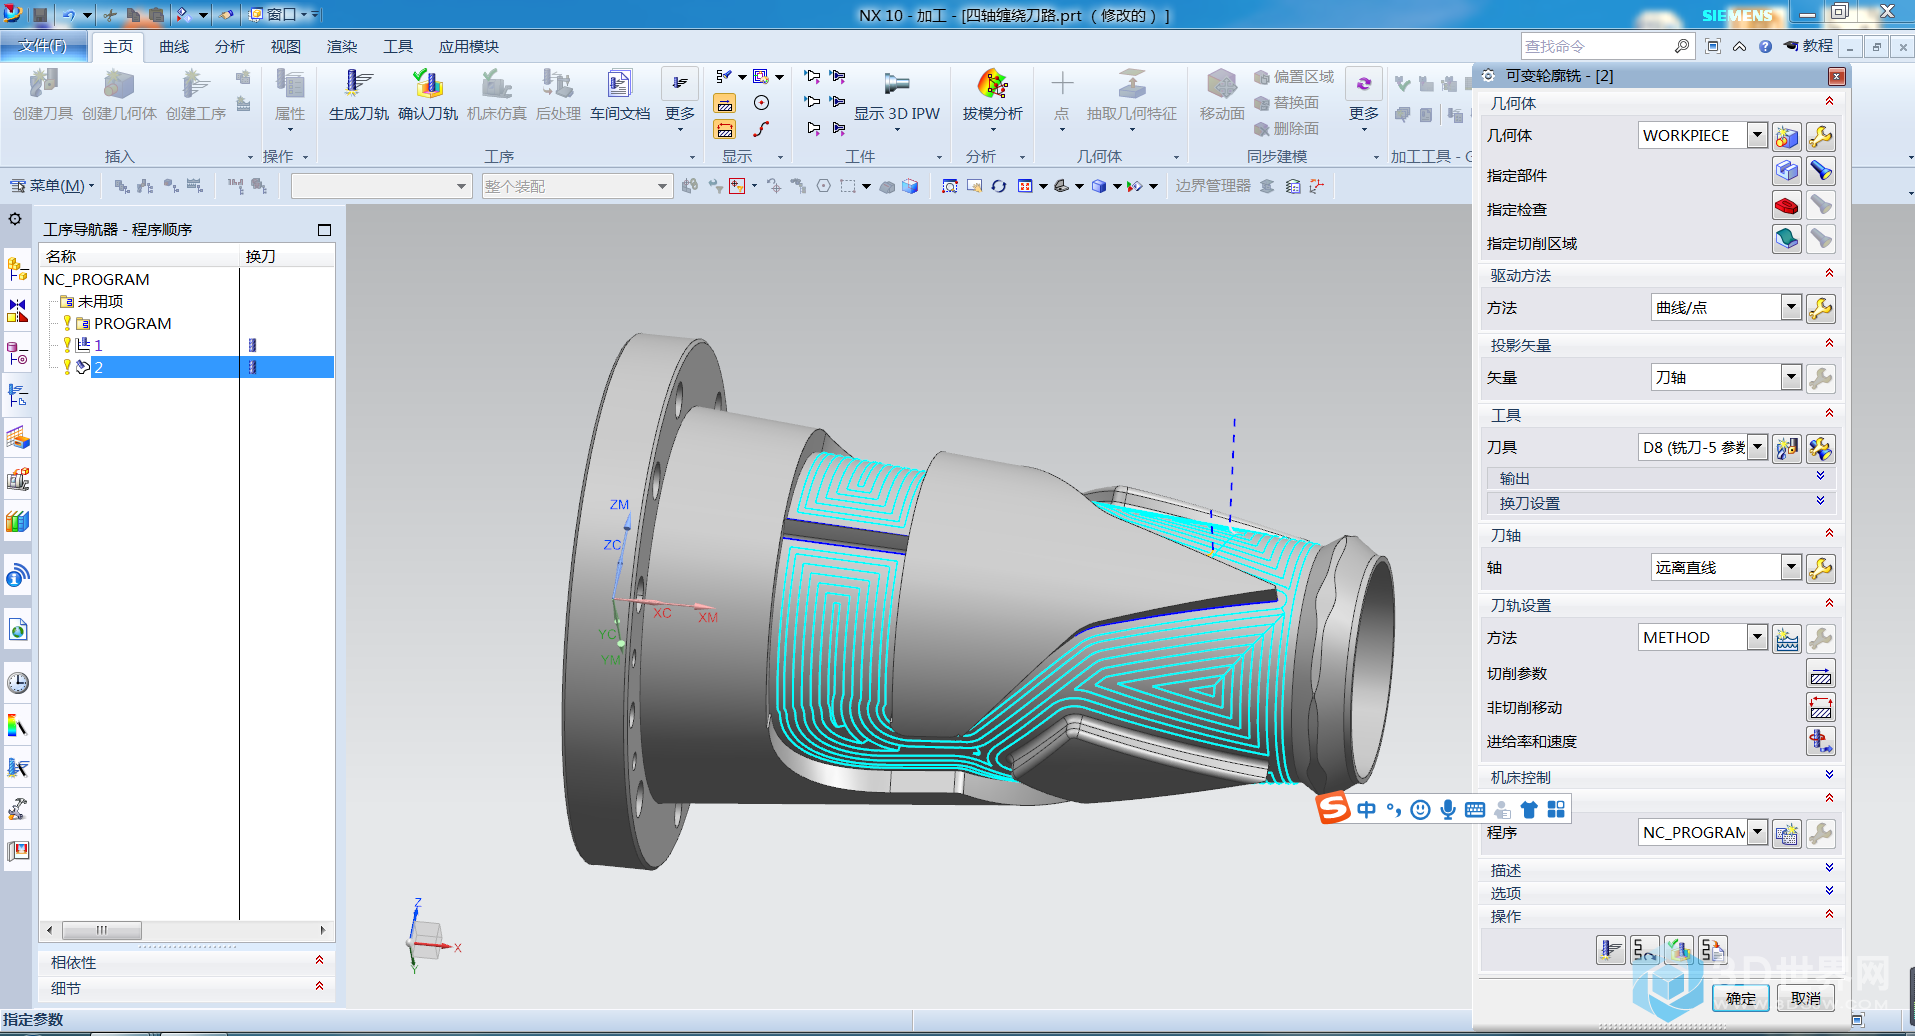This screenshot has width=1915, height=1036.
Task: Click the Generate Tool Path (生成刀轨) icon
Action: pos(358,84)
